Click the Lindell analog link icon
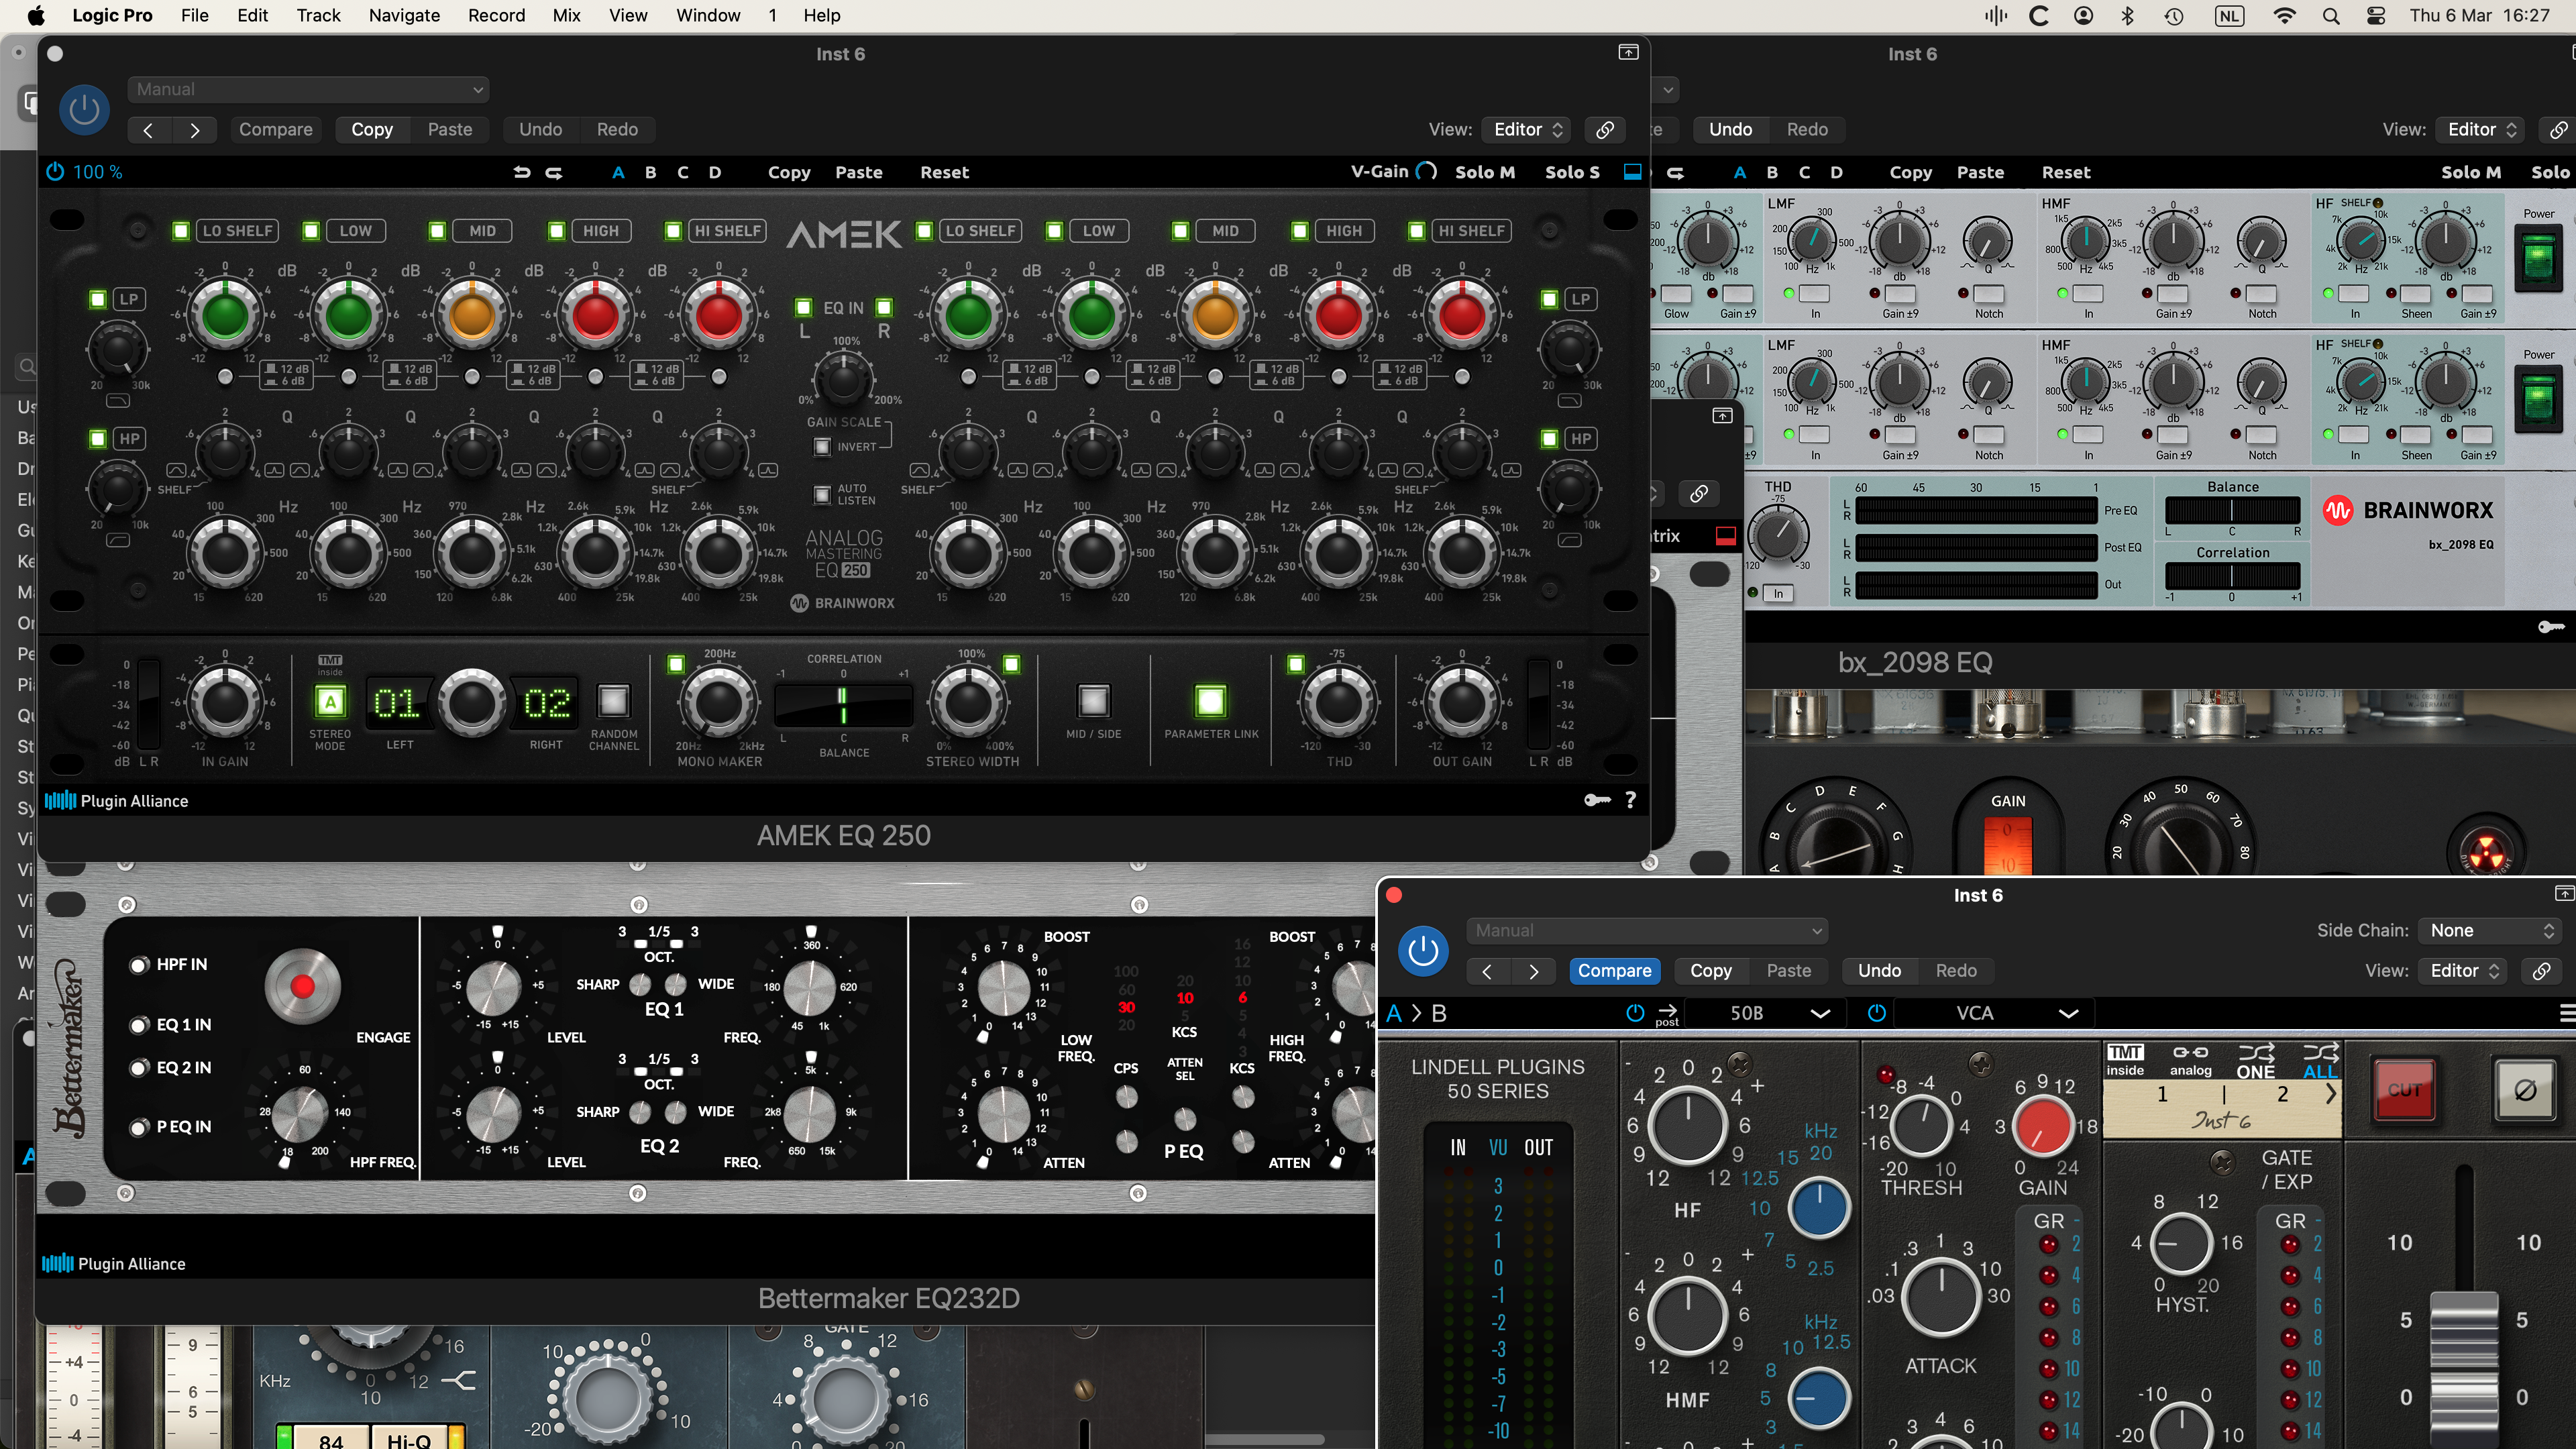The height and width of the screenshot is (1449, 2576). coord(2190,1060)
